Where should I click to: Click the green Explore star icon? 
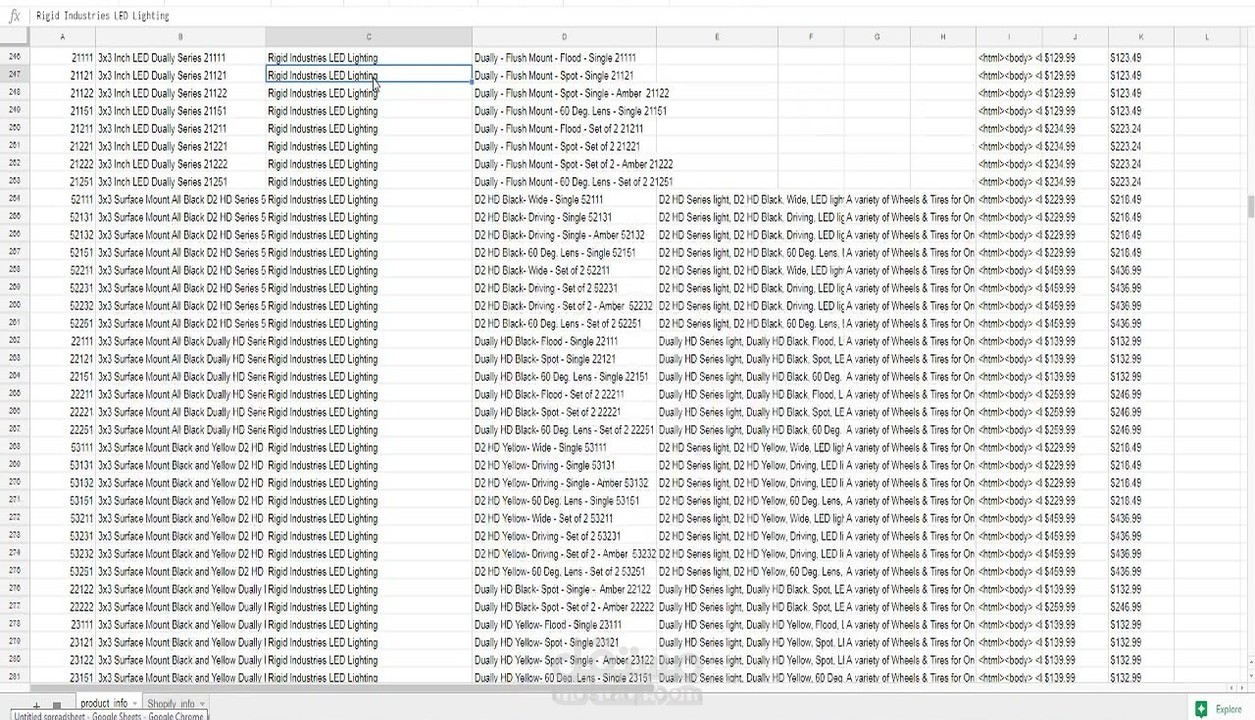coord(1202,709)
